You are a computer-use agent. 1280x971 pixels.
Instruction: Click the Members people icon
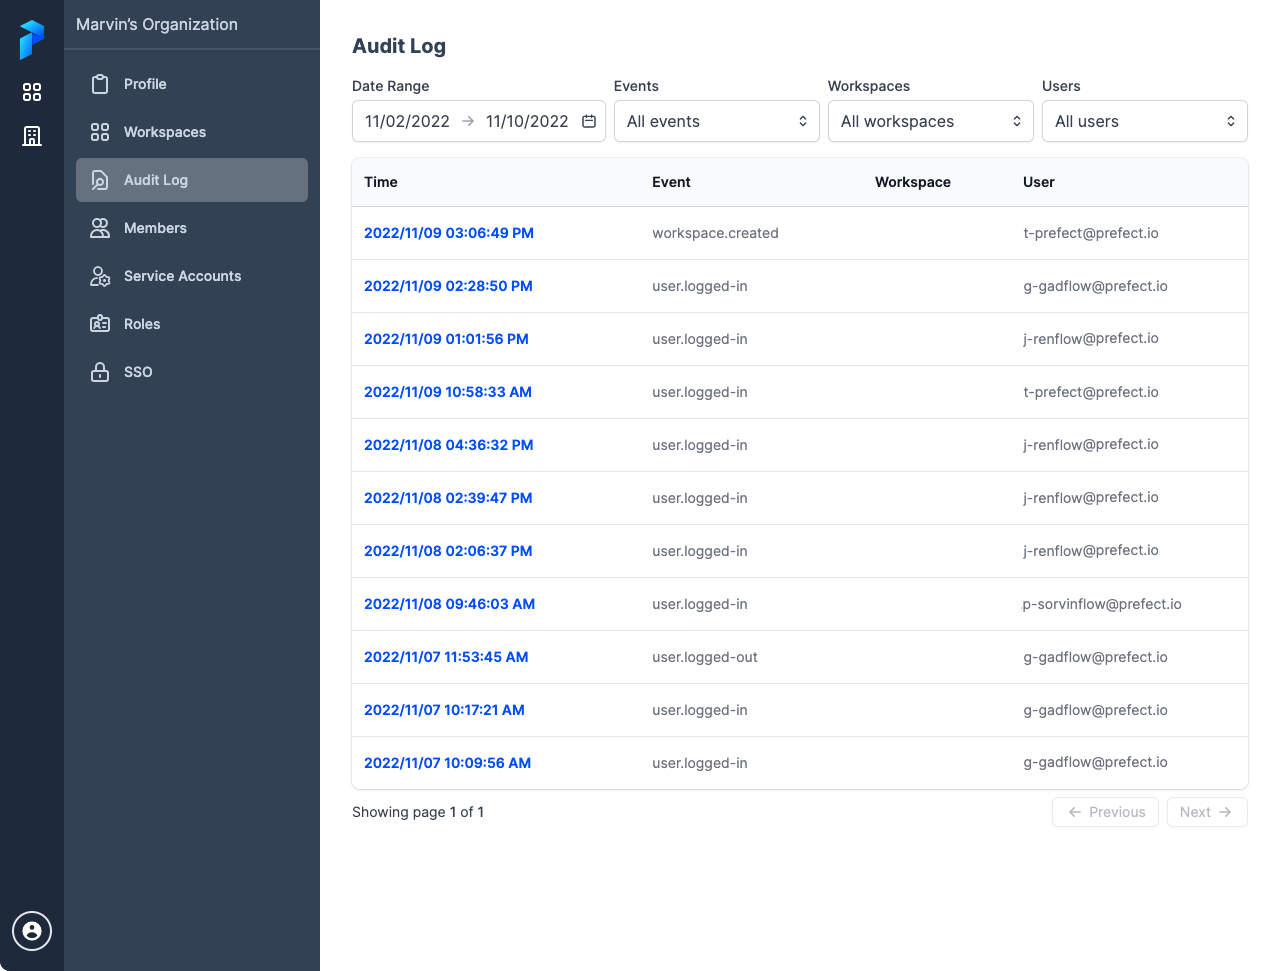tap(100, 228)
